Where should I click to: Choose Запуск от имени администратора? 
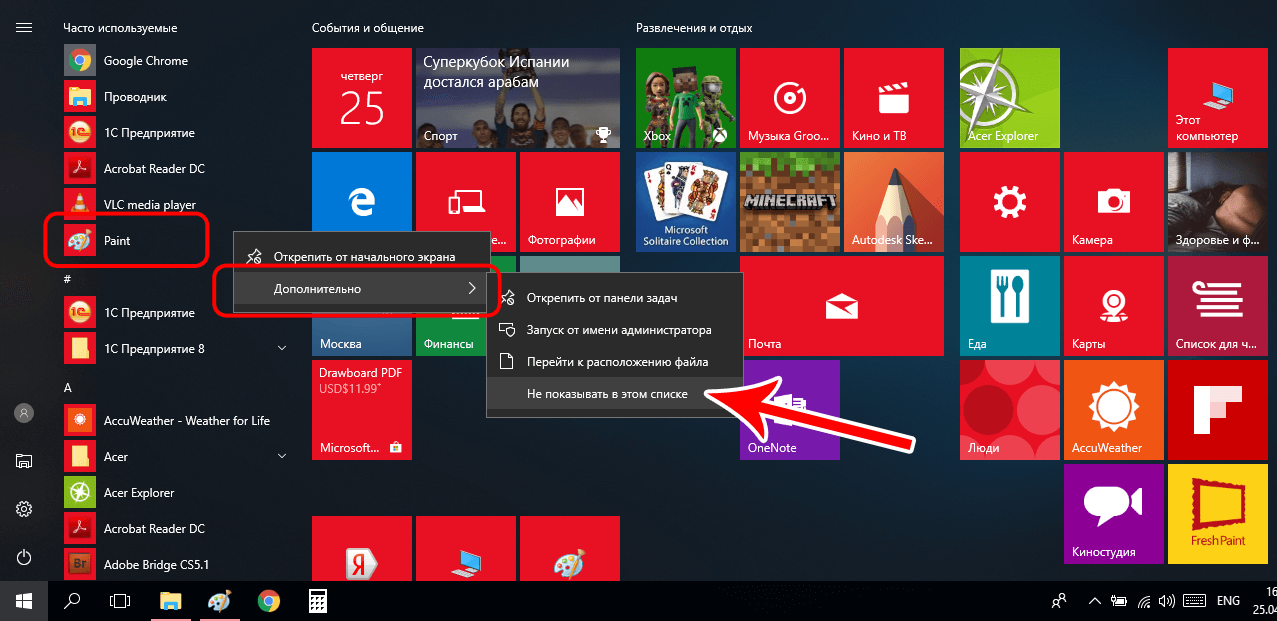point(619,330)
